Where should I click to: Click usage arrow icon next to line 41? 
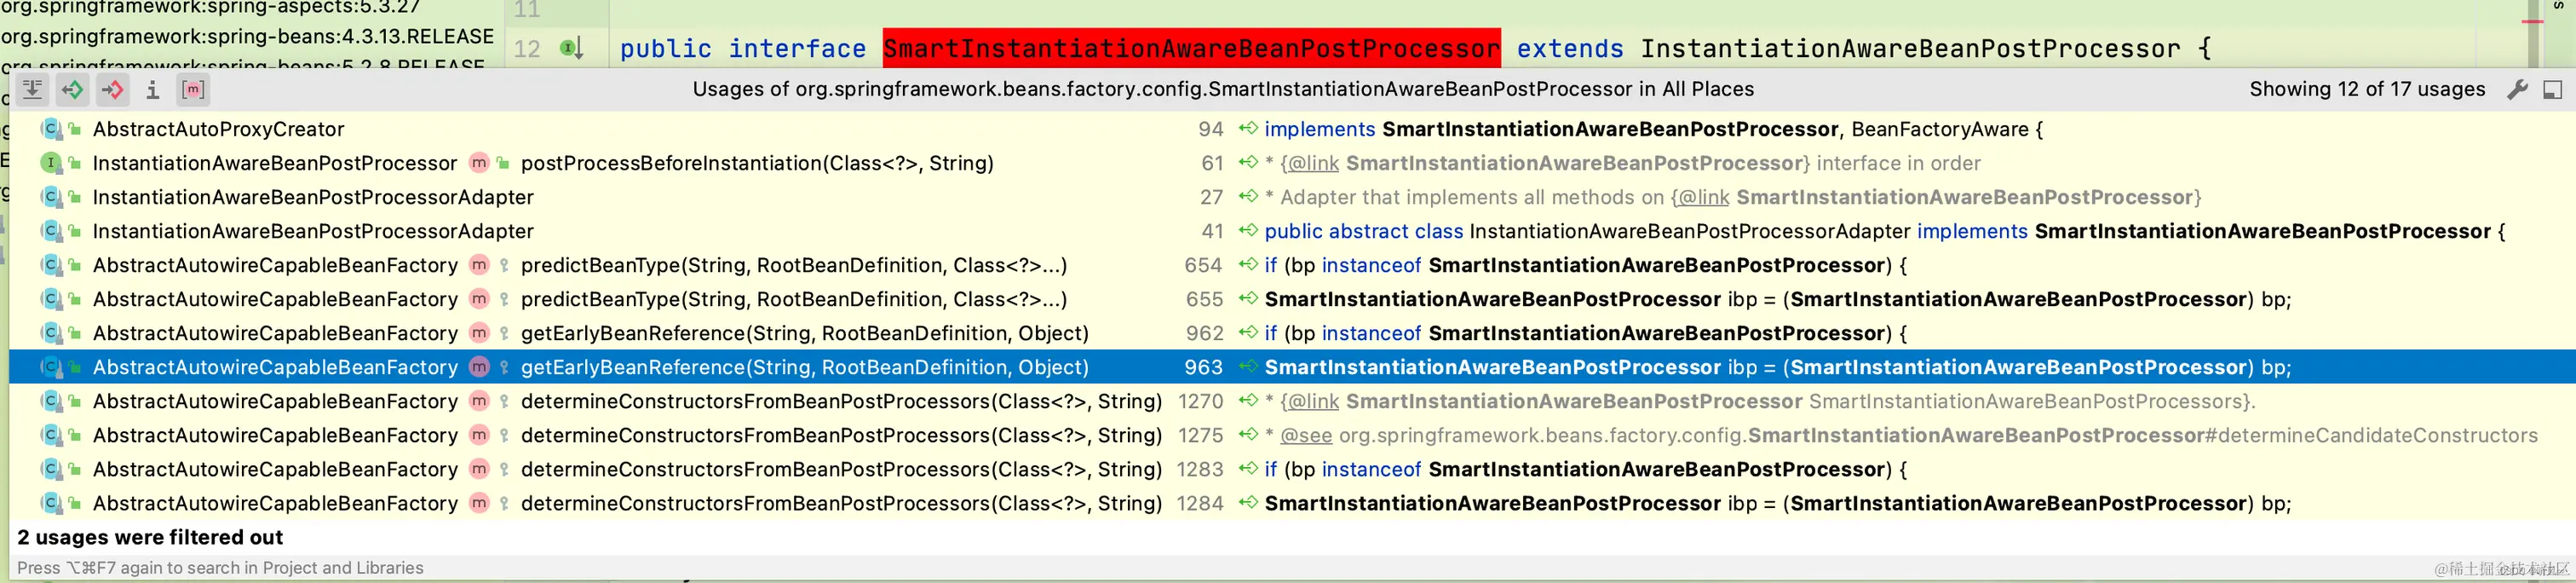1248,230
